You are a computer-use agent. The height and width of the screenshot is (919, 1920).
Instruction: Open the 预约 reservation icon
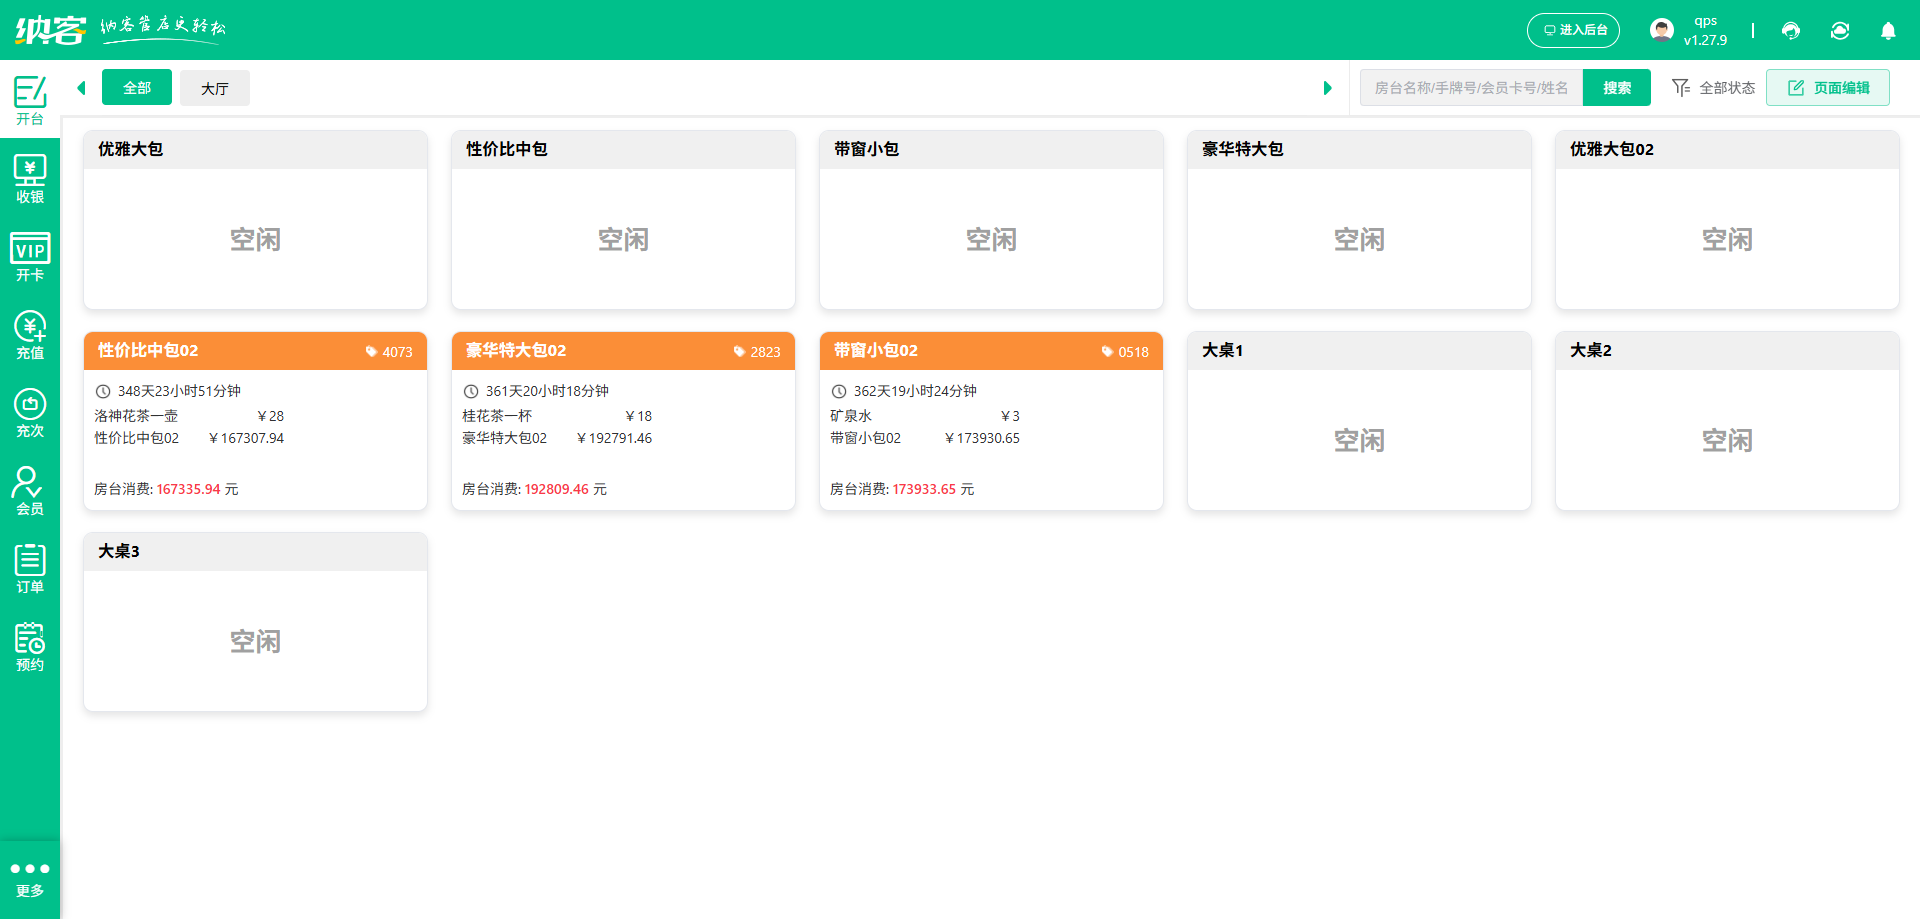click(30, 646)
